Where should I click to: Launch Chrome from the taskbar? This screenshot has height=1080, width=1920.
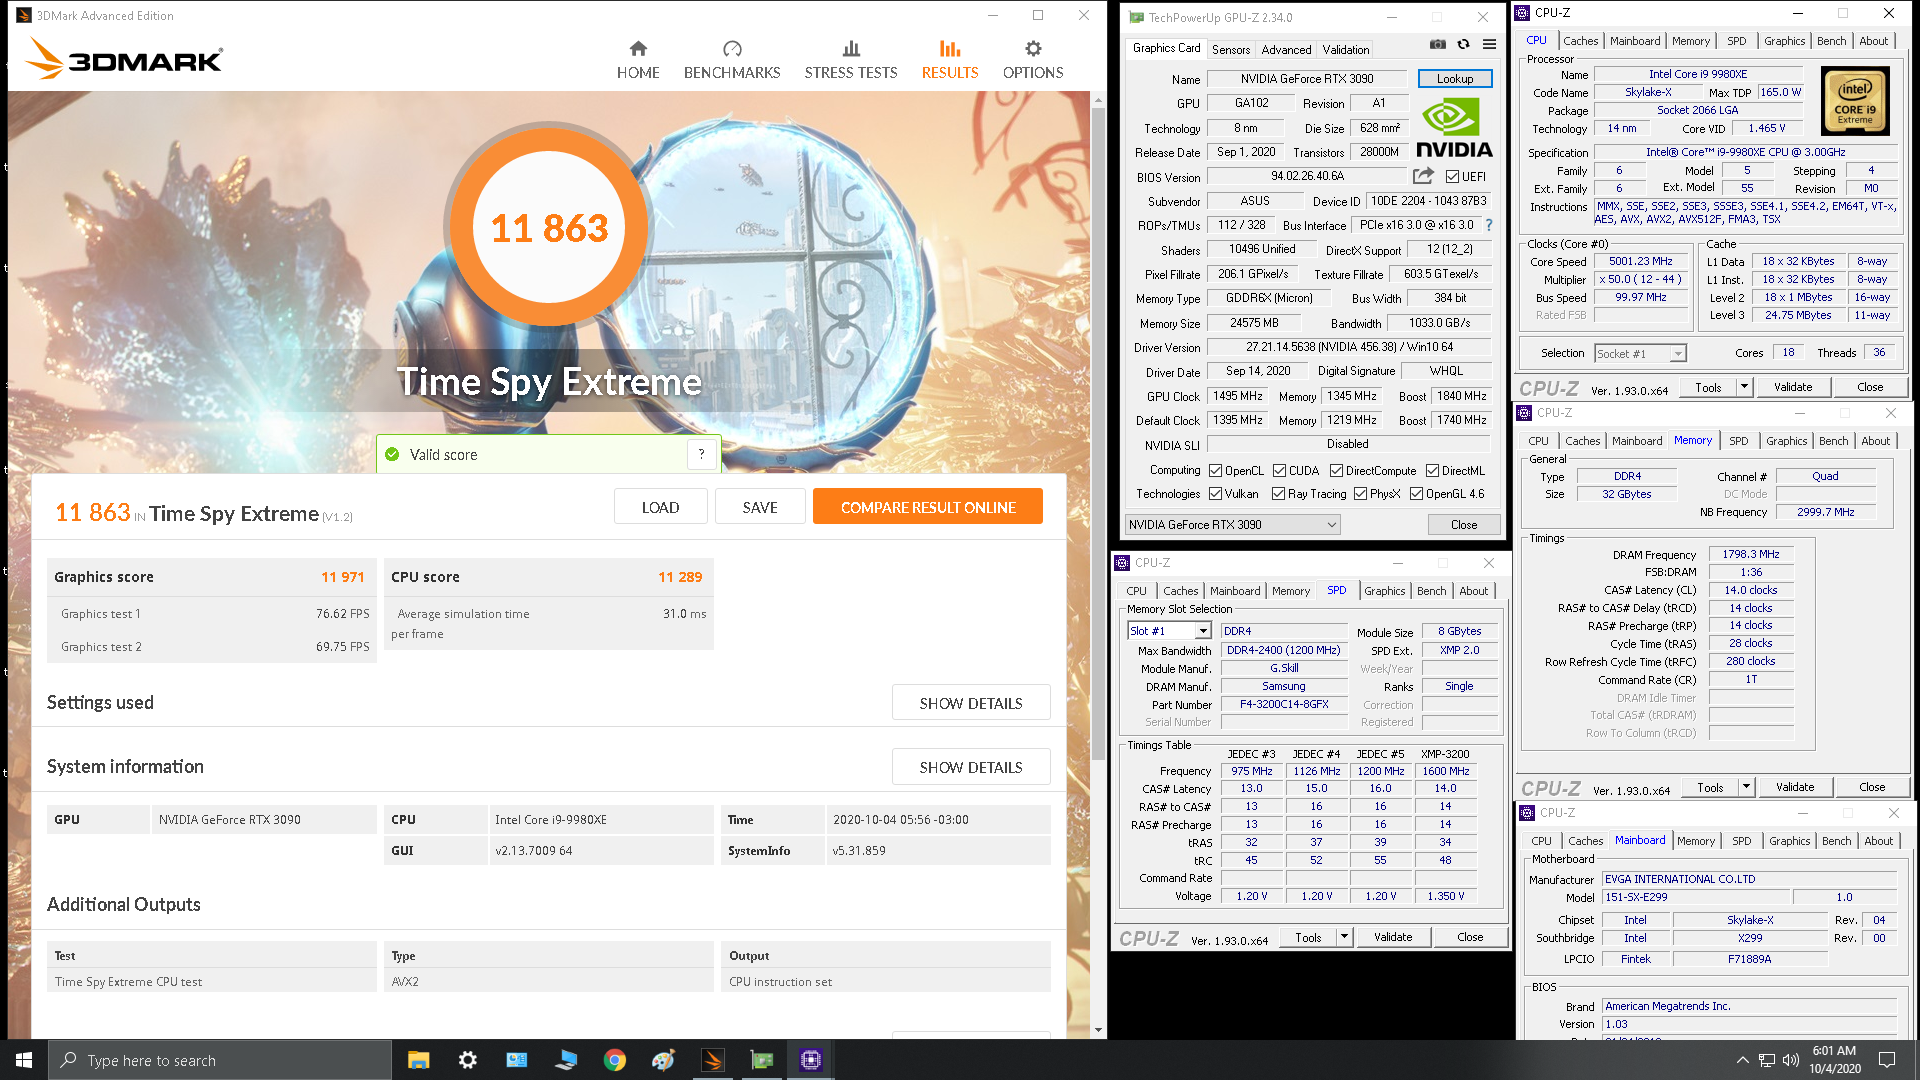pos(614,1060)
